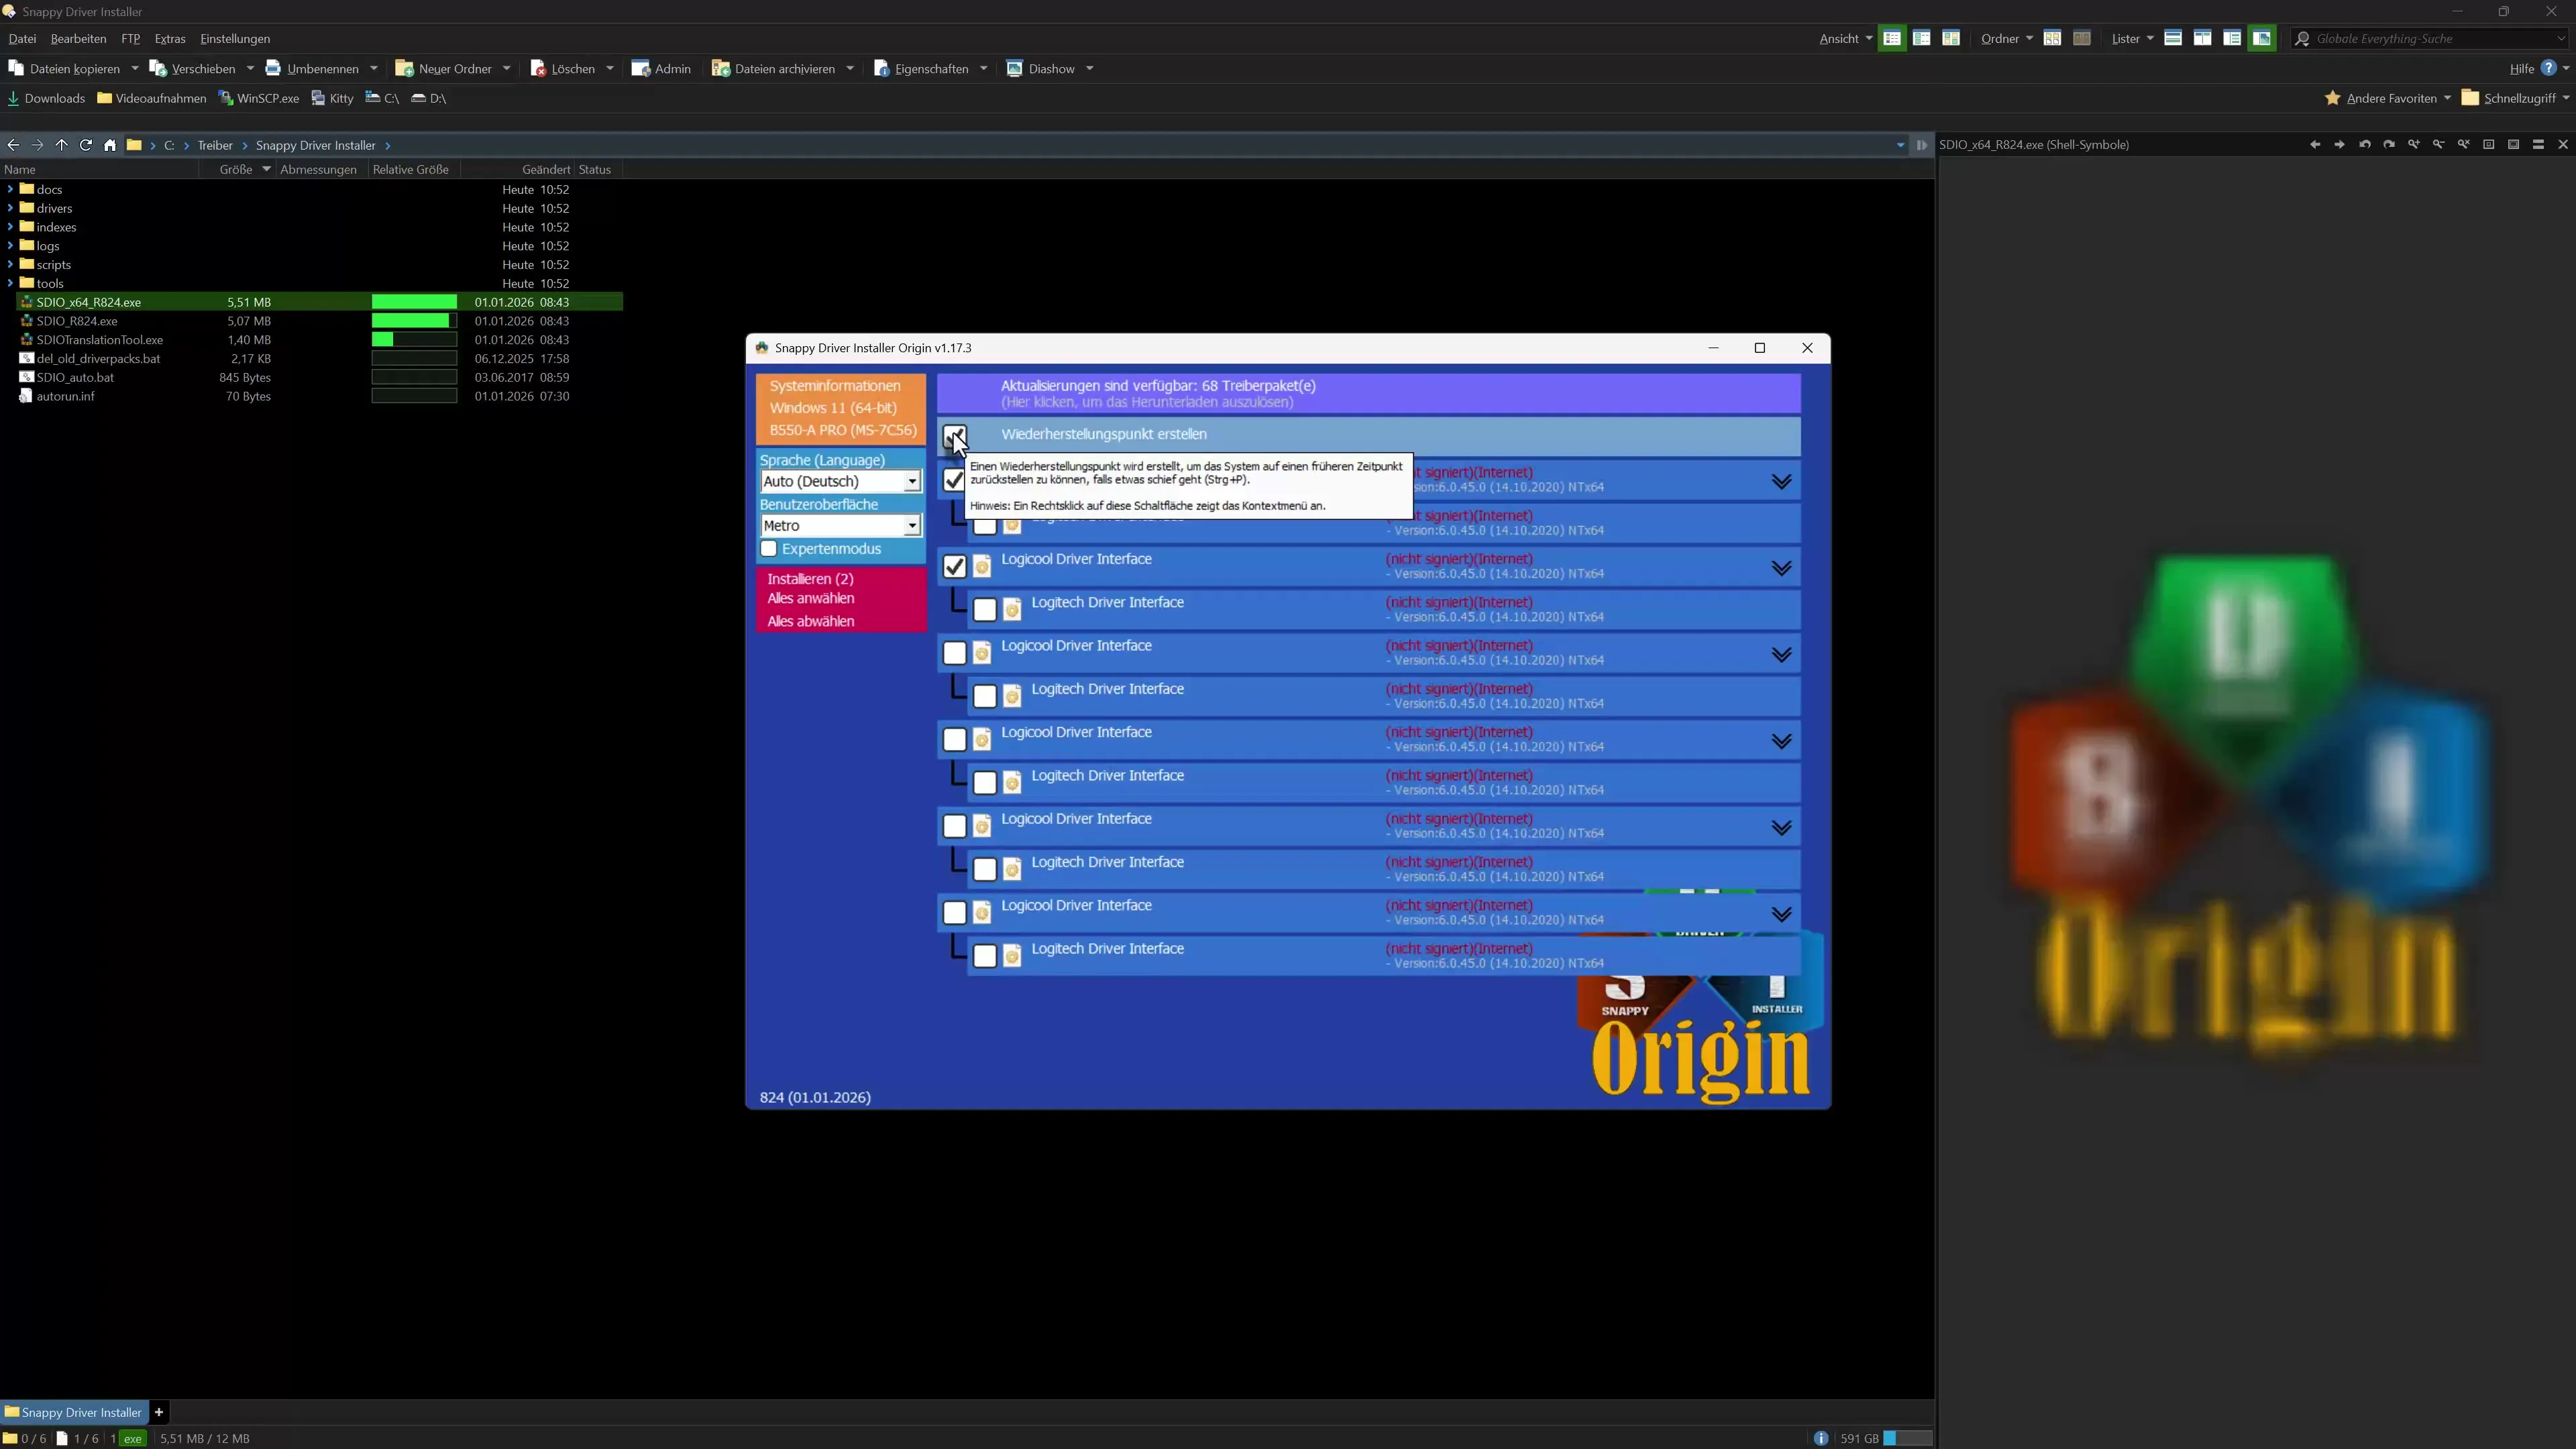Open the Einstellungen menu
Image resolution: width=2576 pixels, height=1449 pixels.
pyautogui.click(x=235, y=39)
